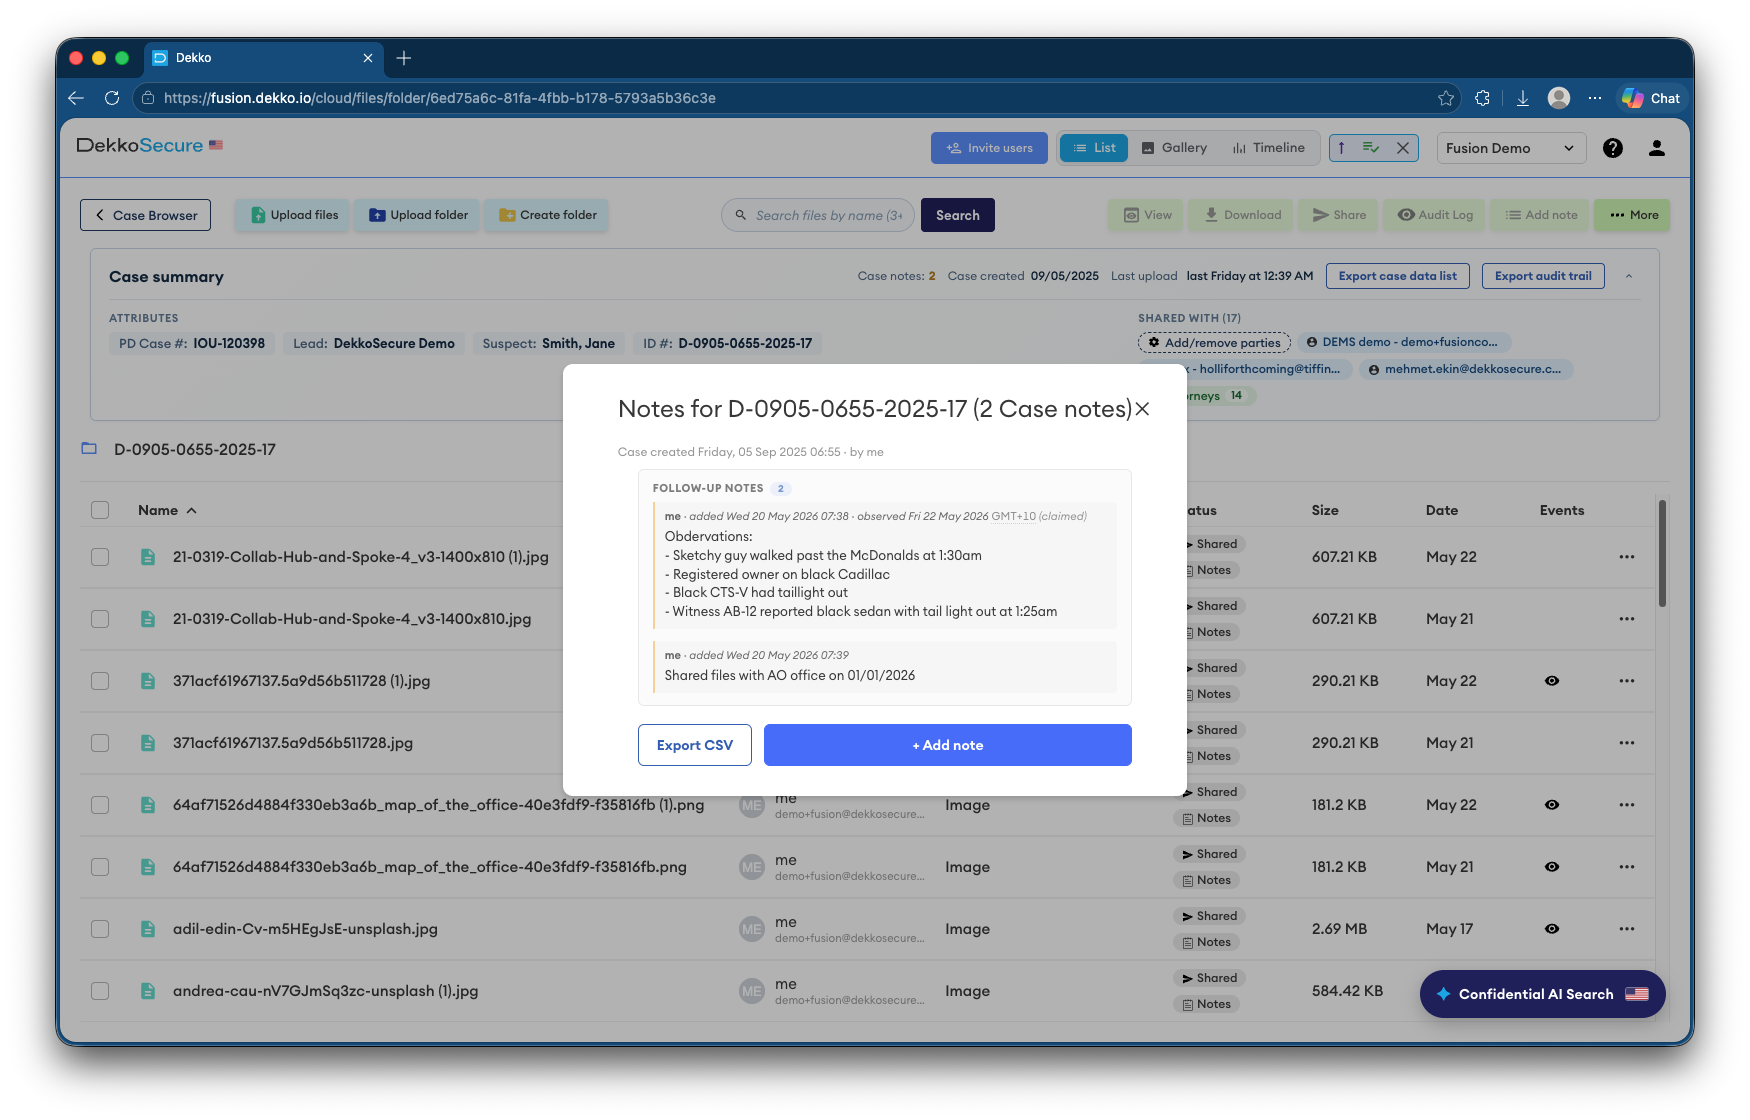Bookmark page with the star icon
Viewport: 1750px width, 1120px height.
[1446, 98]
